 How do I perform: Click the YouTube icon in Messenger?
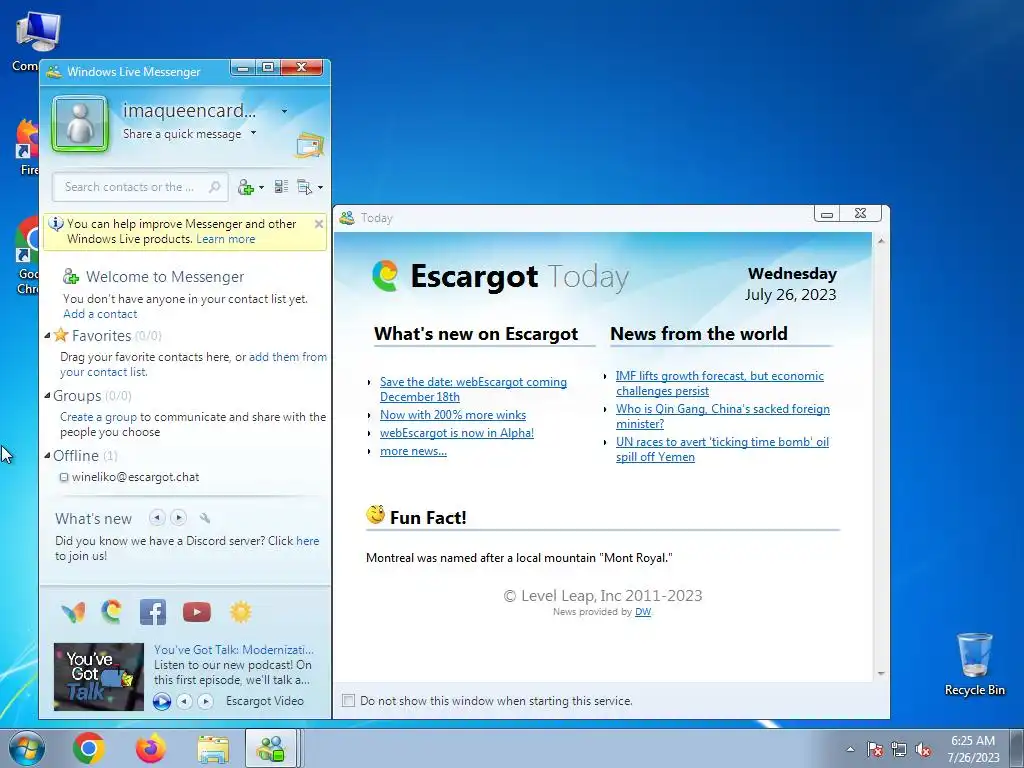pos(197,612)
